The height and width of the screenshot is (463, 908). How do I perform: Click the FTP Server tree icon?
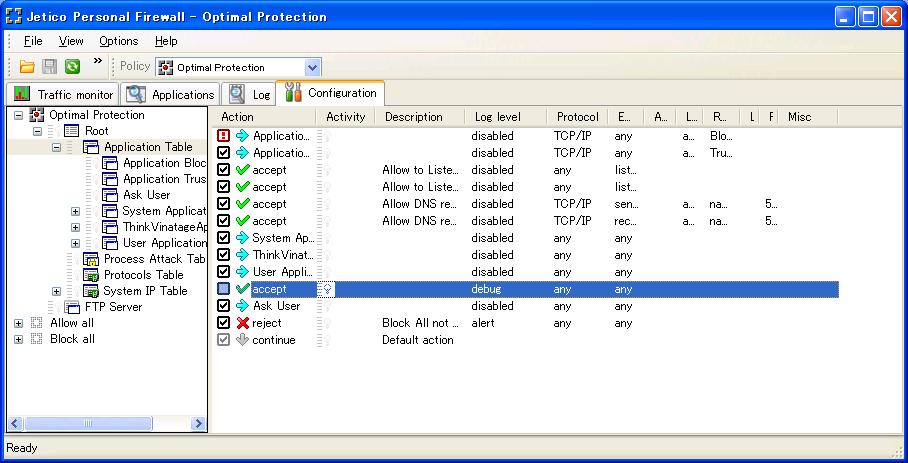(x=71, y=307)
